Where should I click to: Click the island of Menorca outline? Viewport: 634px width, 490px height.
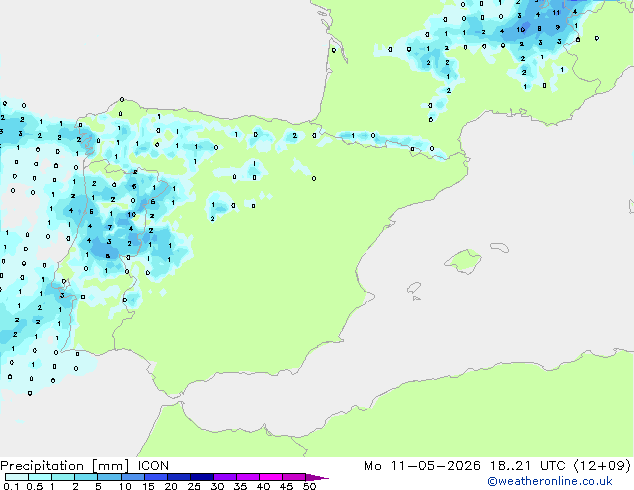pyautogui.click(x=499, y=247)
